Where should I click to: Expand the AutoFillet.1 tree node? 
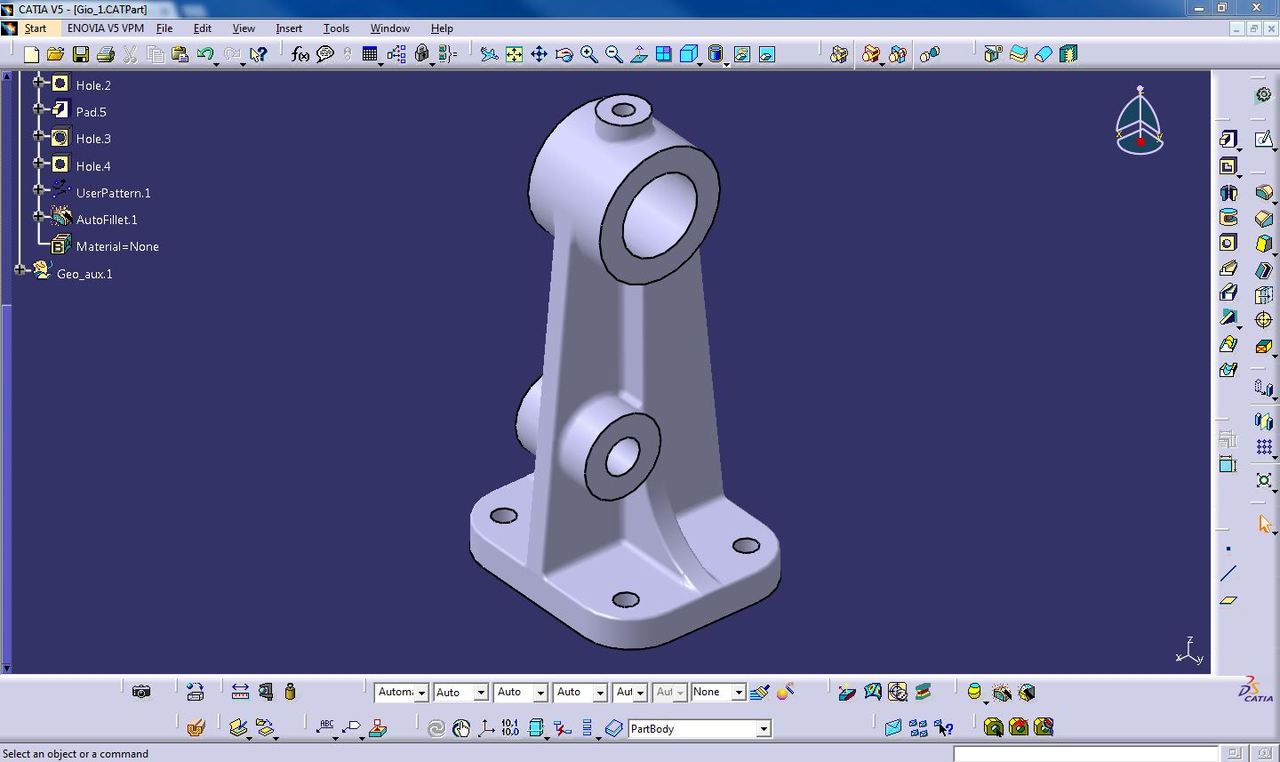[x=39, y=216]
